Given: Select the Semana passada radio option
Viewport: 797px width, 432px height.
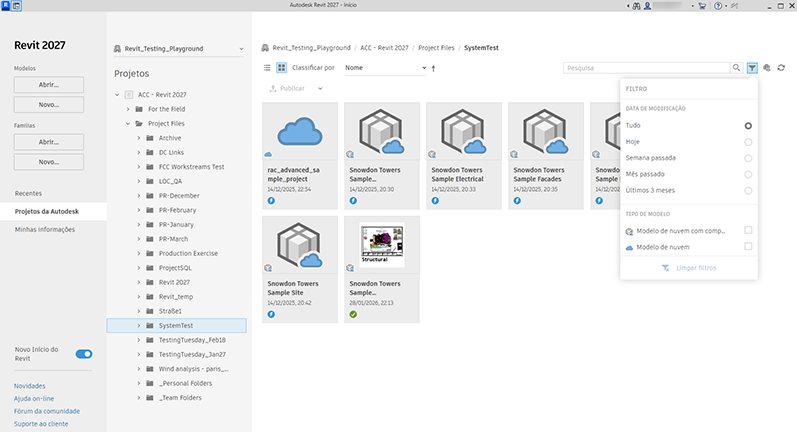Looking at the screenshot, I should 748,158.
